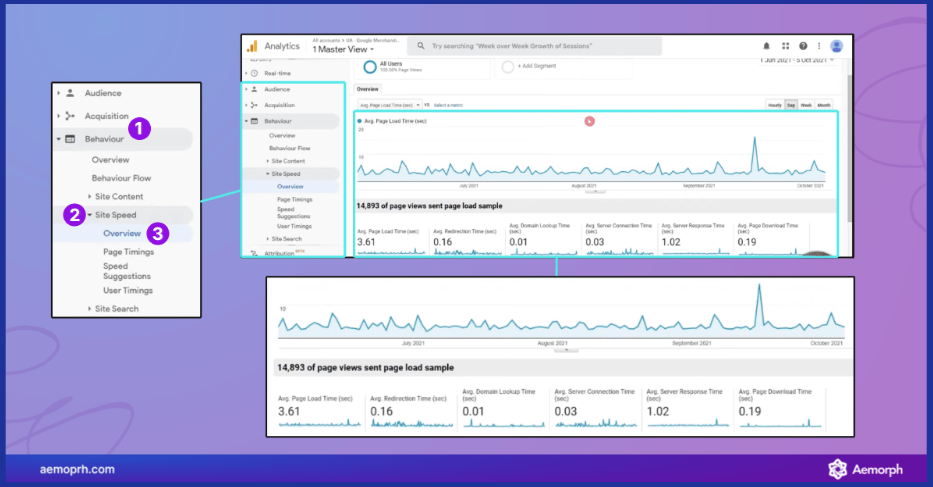Click the Acquisition icon in the enlarged left panel
The height and width of the screenshot is (487, 933).
70,116
